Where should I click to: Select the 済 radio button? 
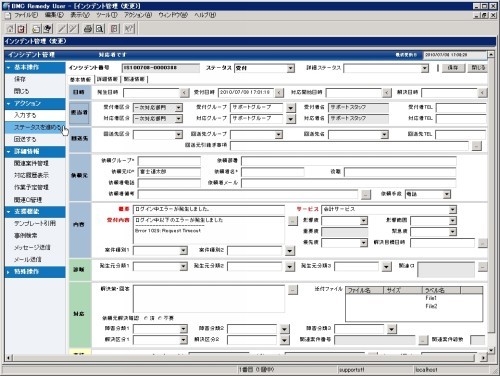[x=146, y=318]
